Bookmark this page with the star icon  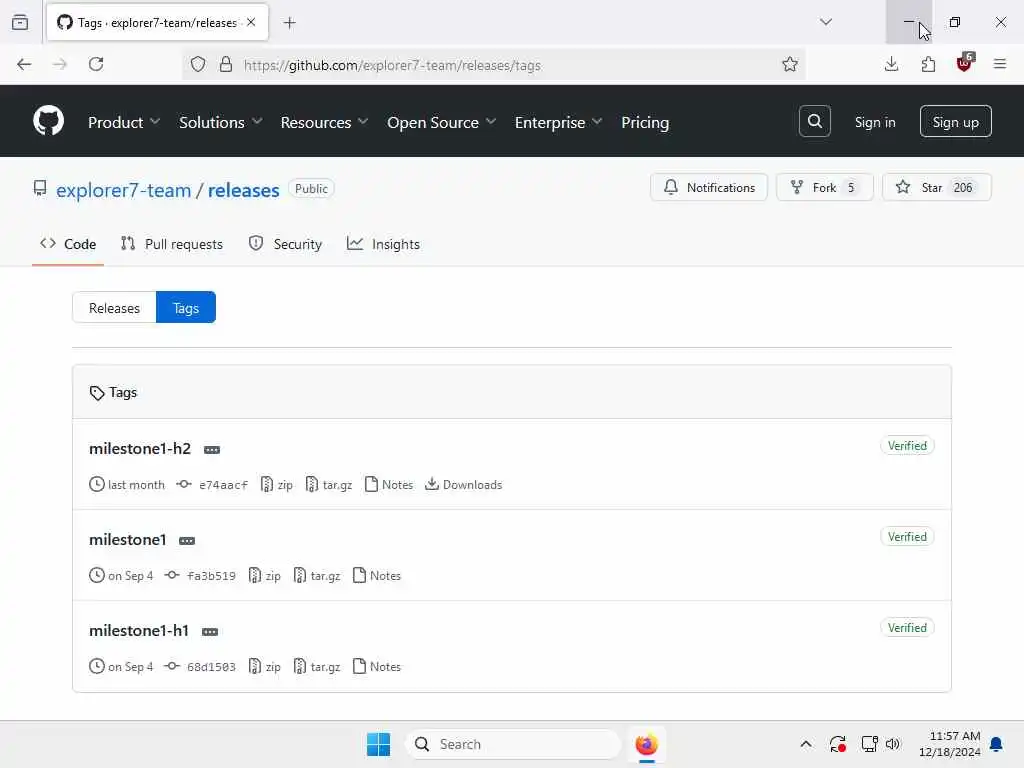790,64
